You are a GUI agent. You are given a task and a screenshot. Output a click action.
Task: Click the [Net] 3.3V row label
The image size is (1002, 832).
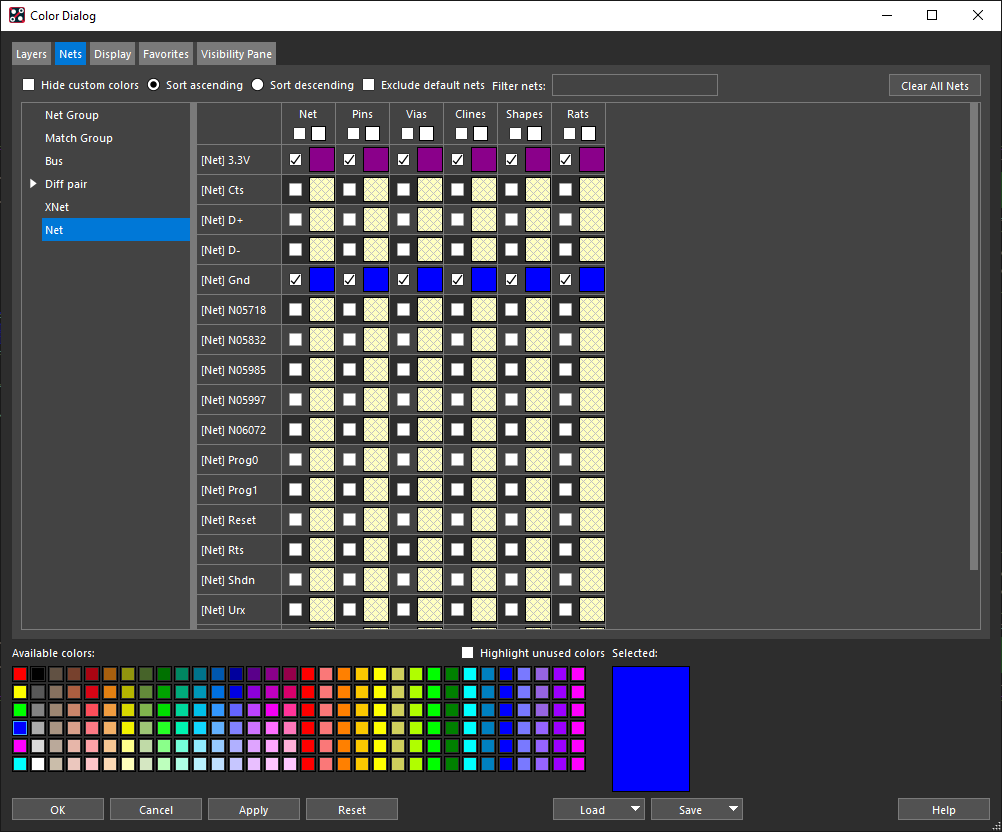pyautogui.click(x=226, y=160)
